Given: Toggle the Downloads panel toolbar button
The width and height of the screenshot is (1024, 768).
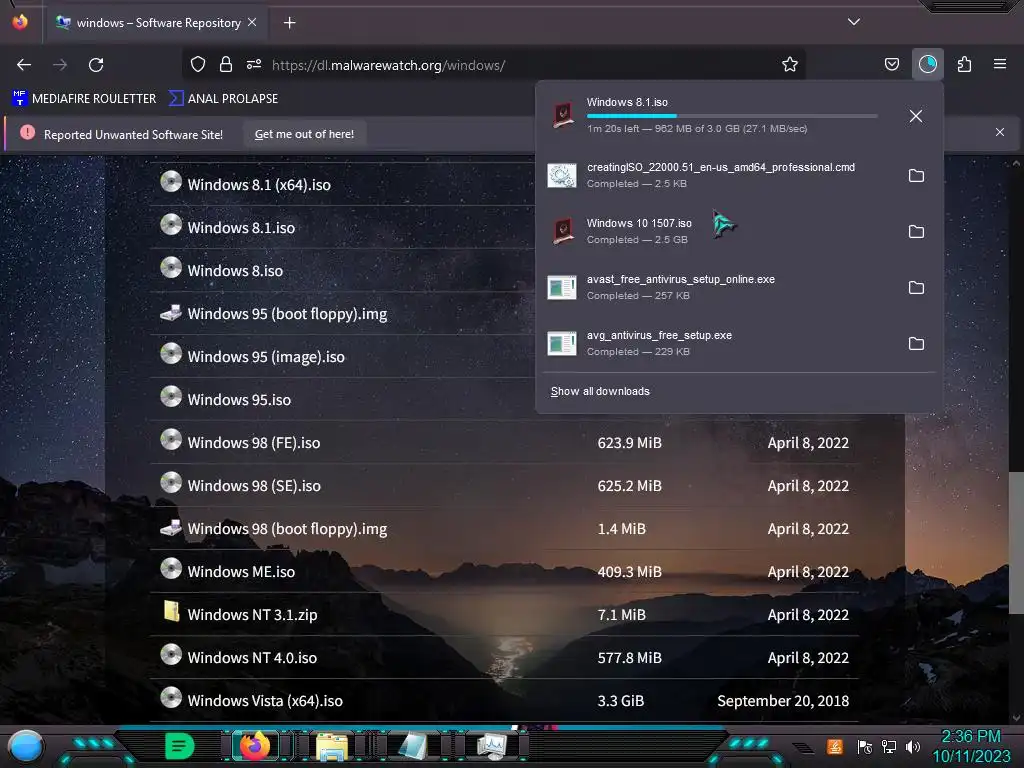Looking at the screenshot, I should coord(927,65).
